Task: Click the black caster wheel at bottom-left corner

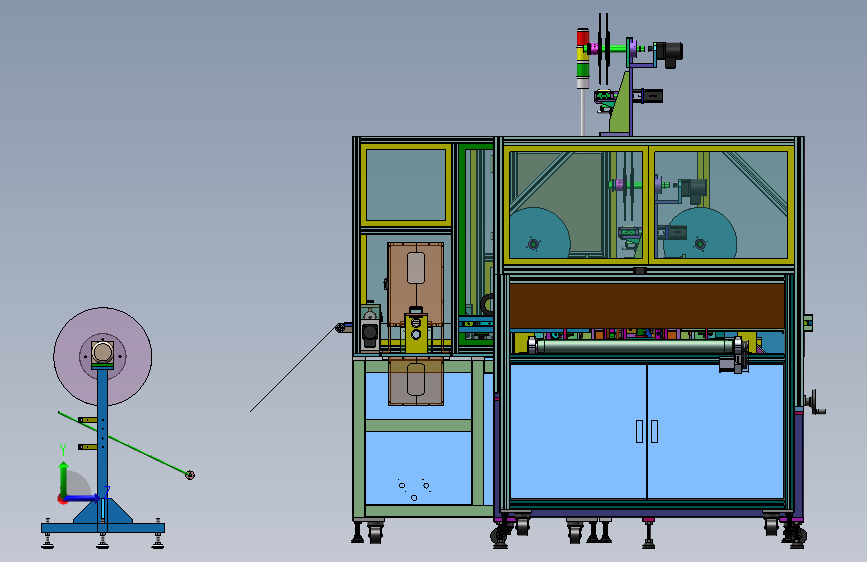Action: pos(375,533)
